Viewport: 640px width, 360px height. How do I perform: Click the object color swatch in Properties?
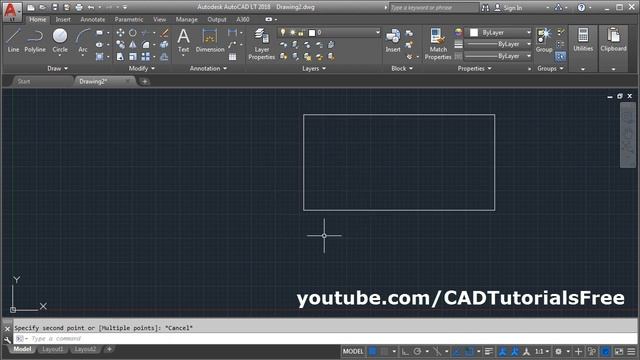(x=473, y=32)
